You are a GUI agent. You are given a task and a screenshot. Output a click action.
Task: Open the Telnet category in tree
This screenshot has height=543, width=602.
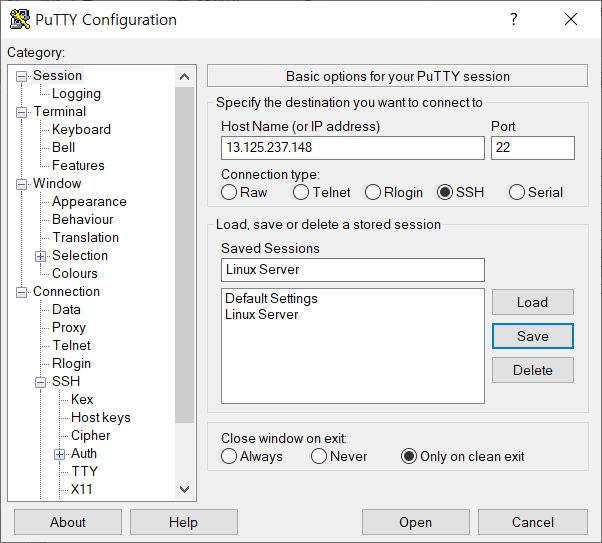(71, 346)
